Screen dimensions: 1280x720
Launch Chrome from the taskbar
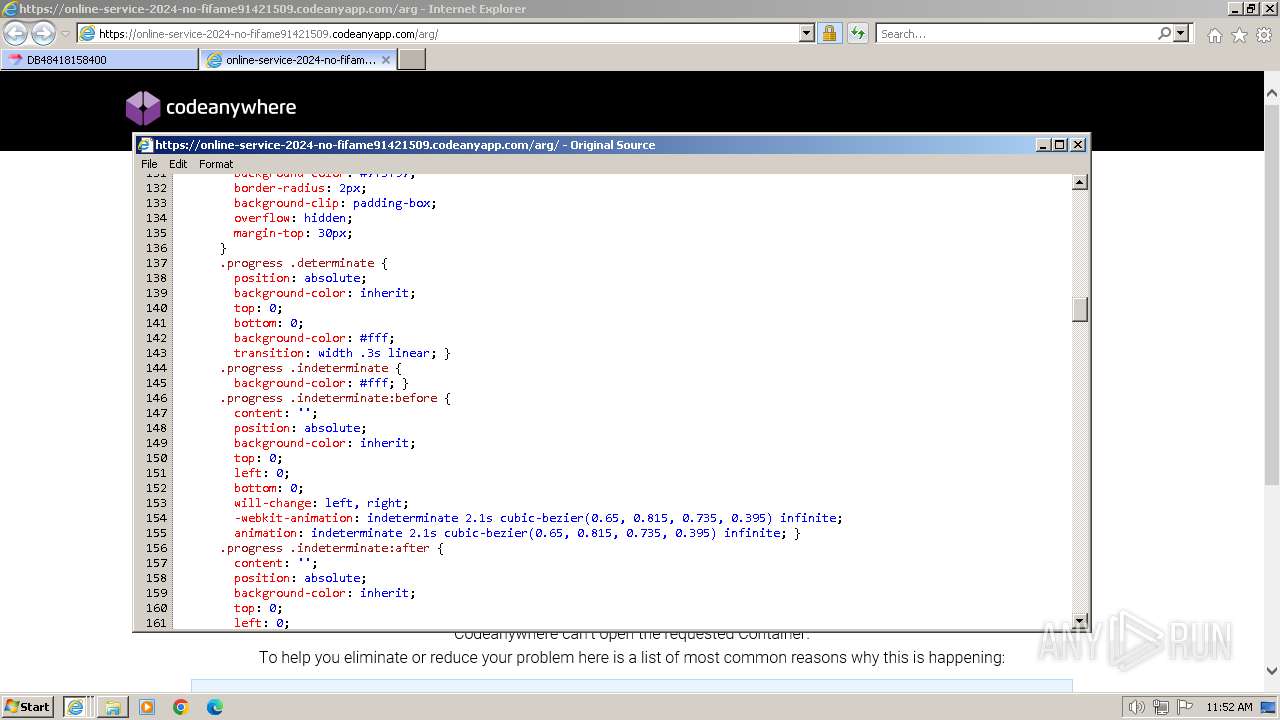[181, 707]
